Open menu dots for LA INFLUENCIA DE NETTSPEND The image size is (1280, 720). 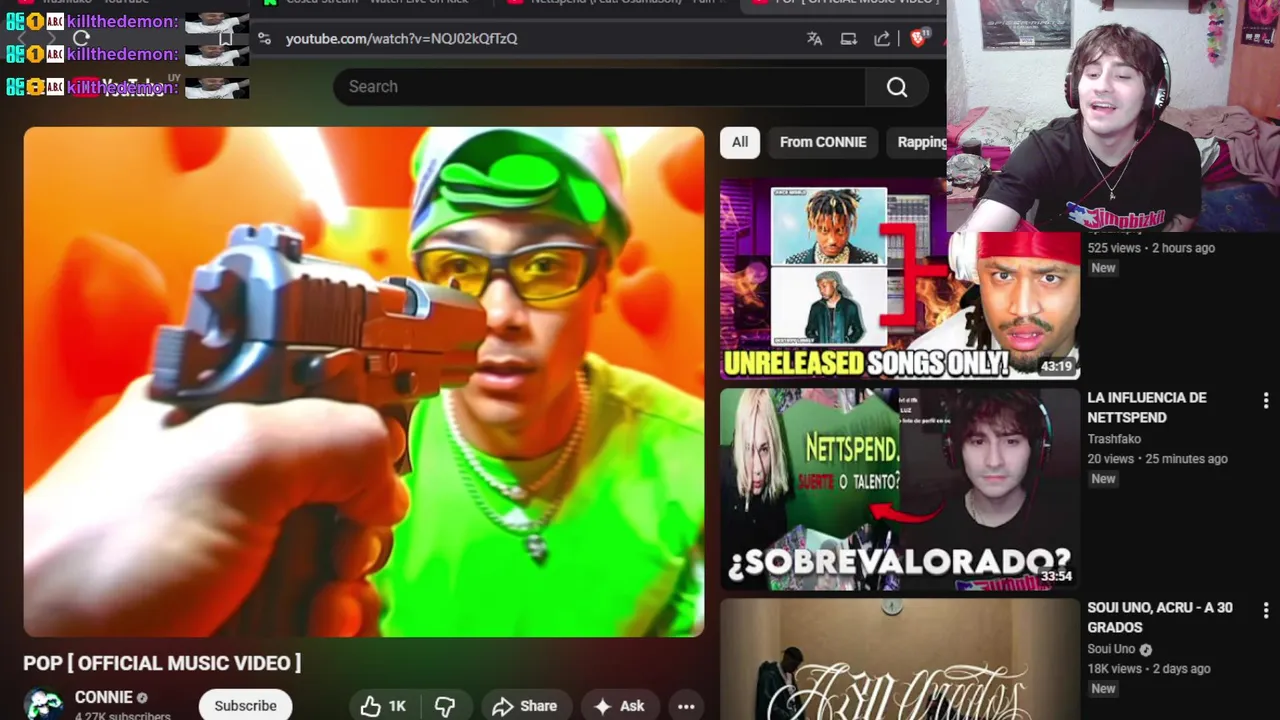1266,400
